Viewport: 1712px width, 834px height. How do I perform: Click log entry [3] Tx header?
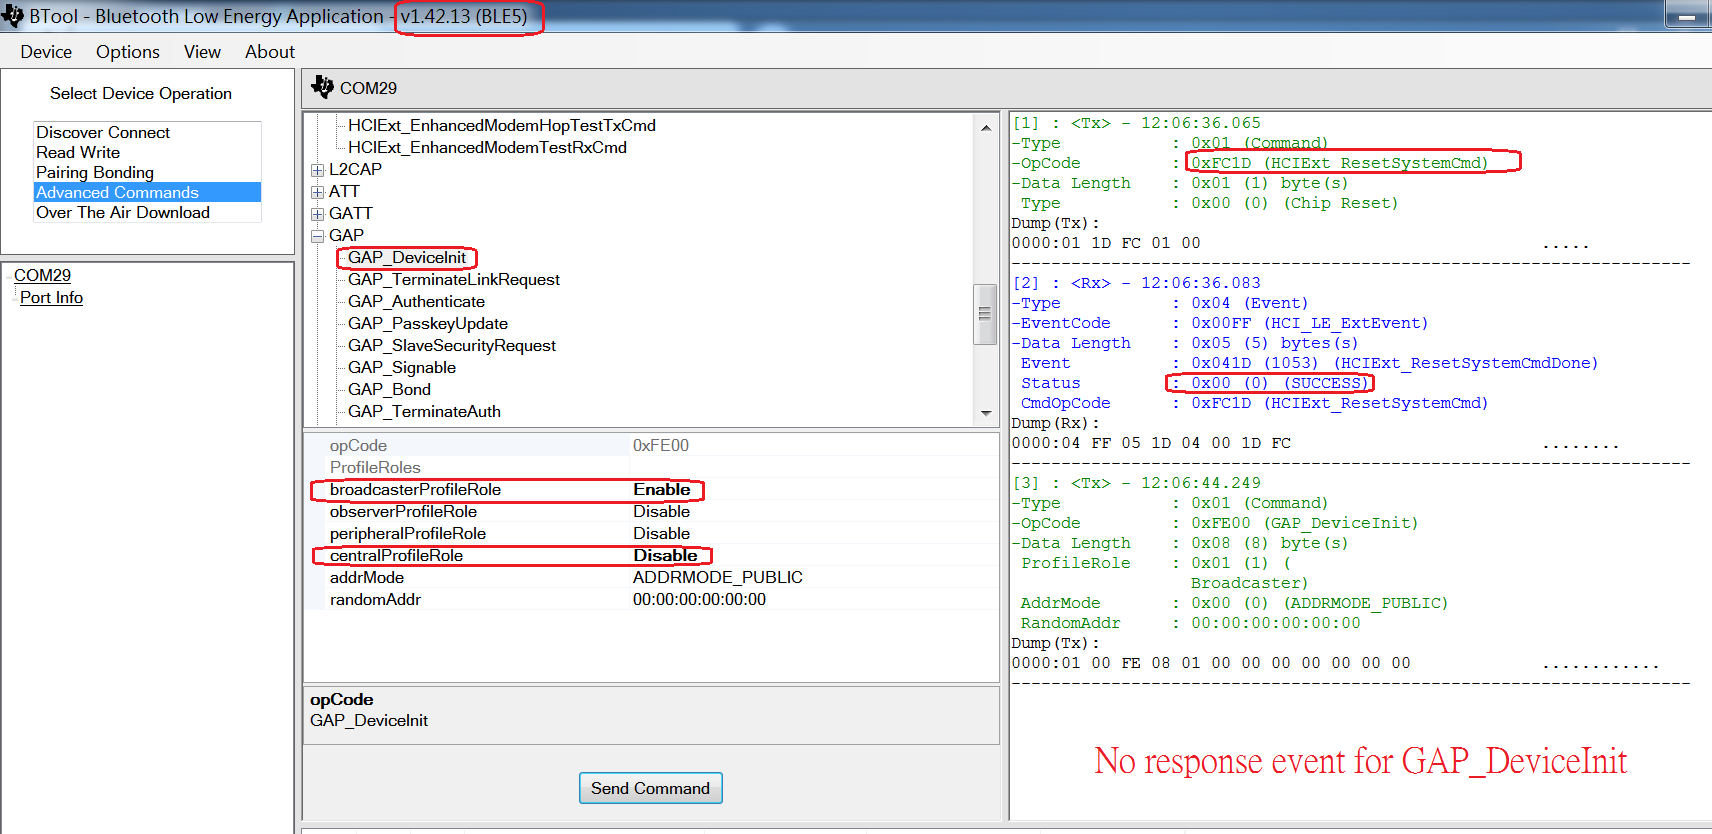coord(1137,483)
